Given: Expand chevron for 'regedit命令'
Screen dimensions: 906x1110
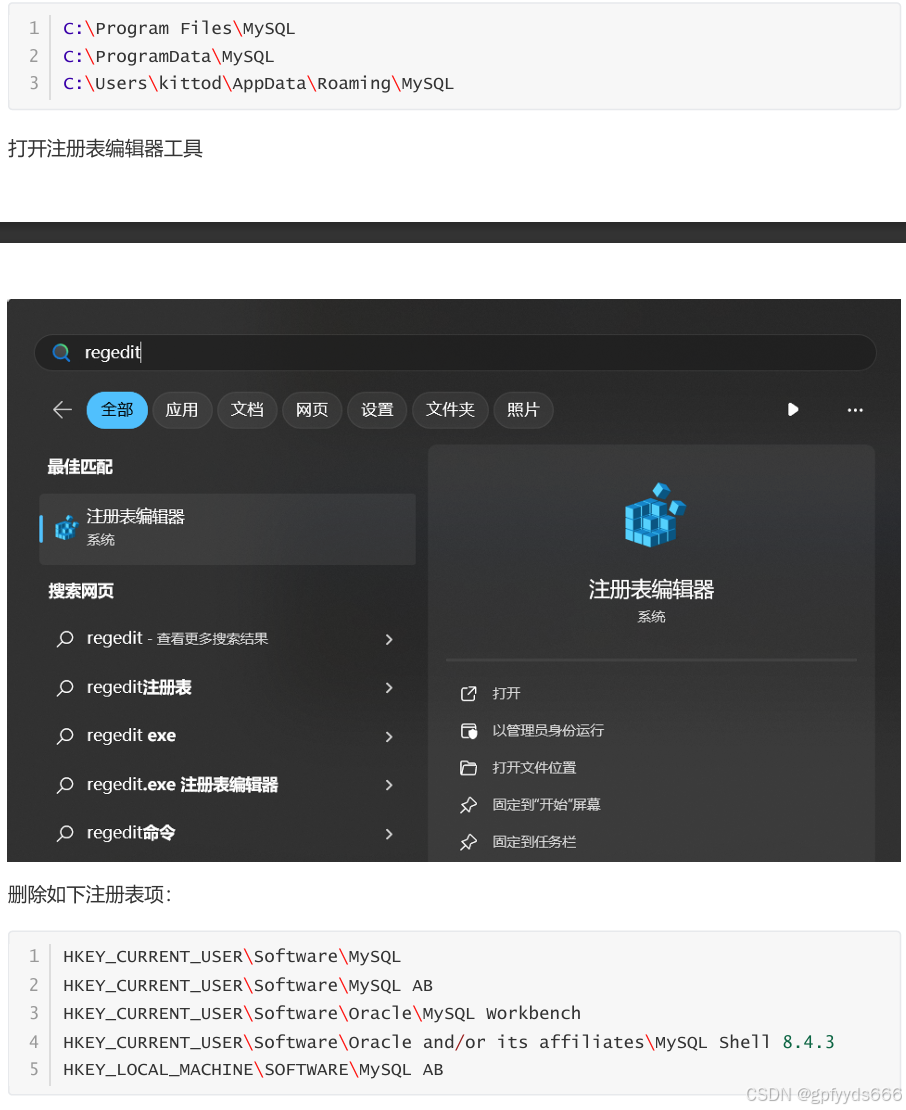Looking at the screenshot, I should click(389, 834).
